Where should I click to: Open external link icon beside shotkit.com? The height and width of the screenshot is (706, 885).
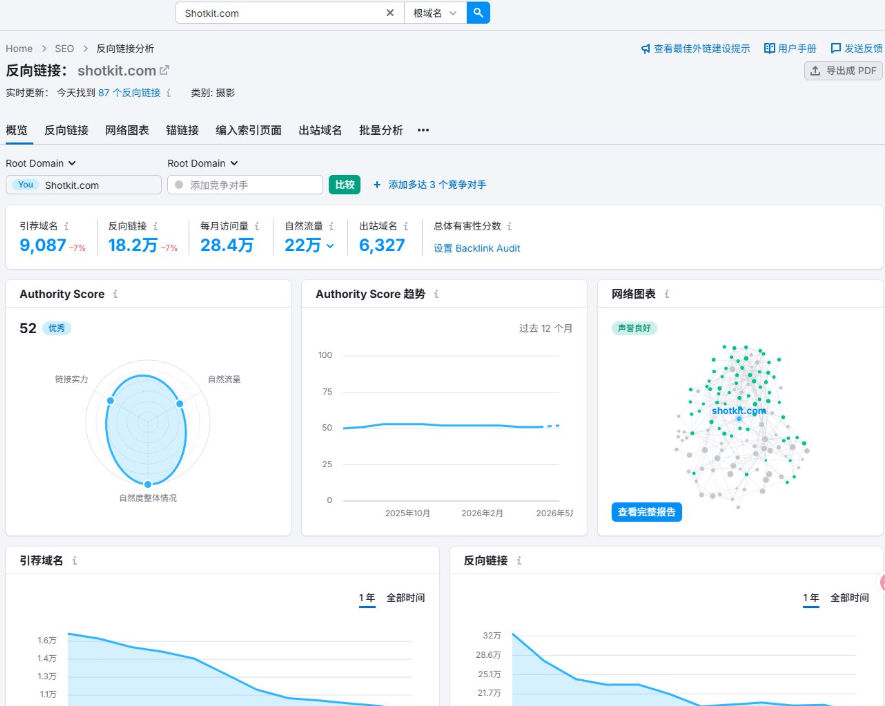tap(164, 71)
